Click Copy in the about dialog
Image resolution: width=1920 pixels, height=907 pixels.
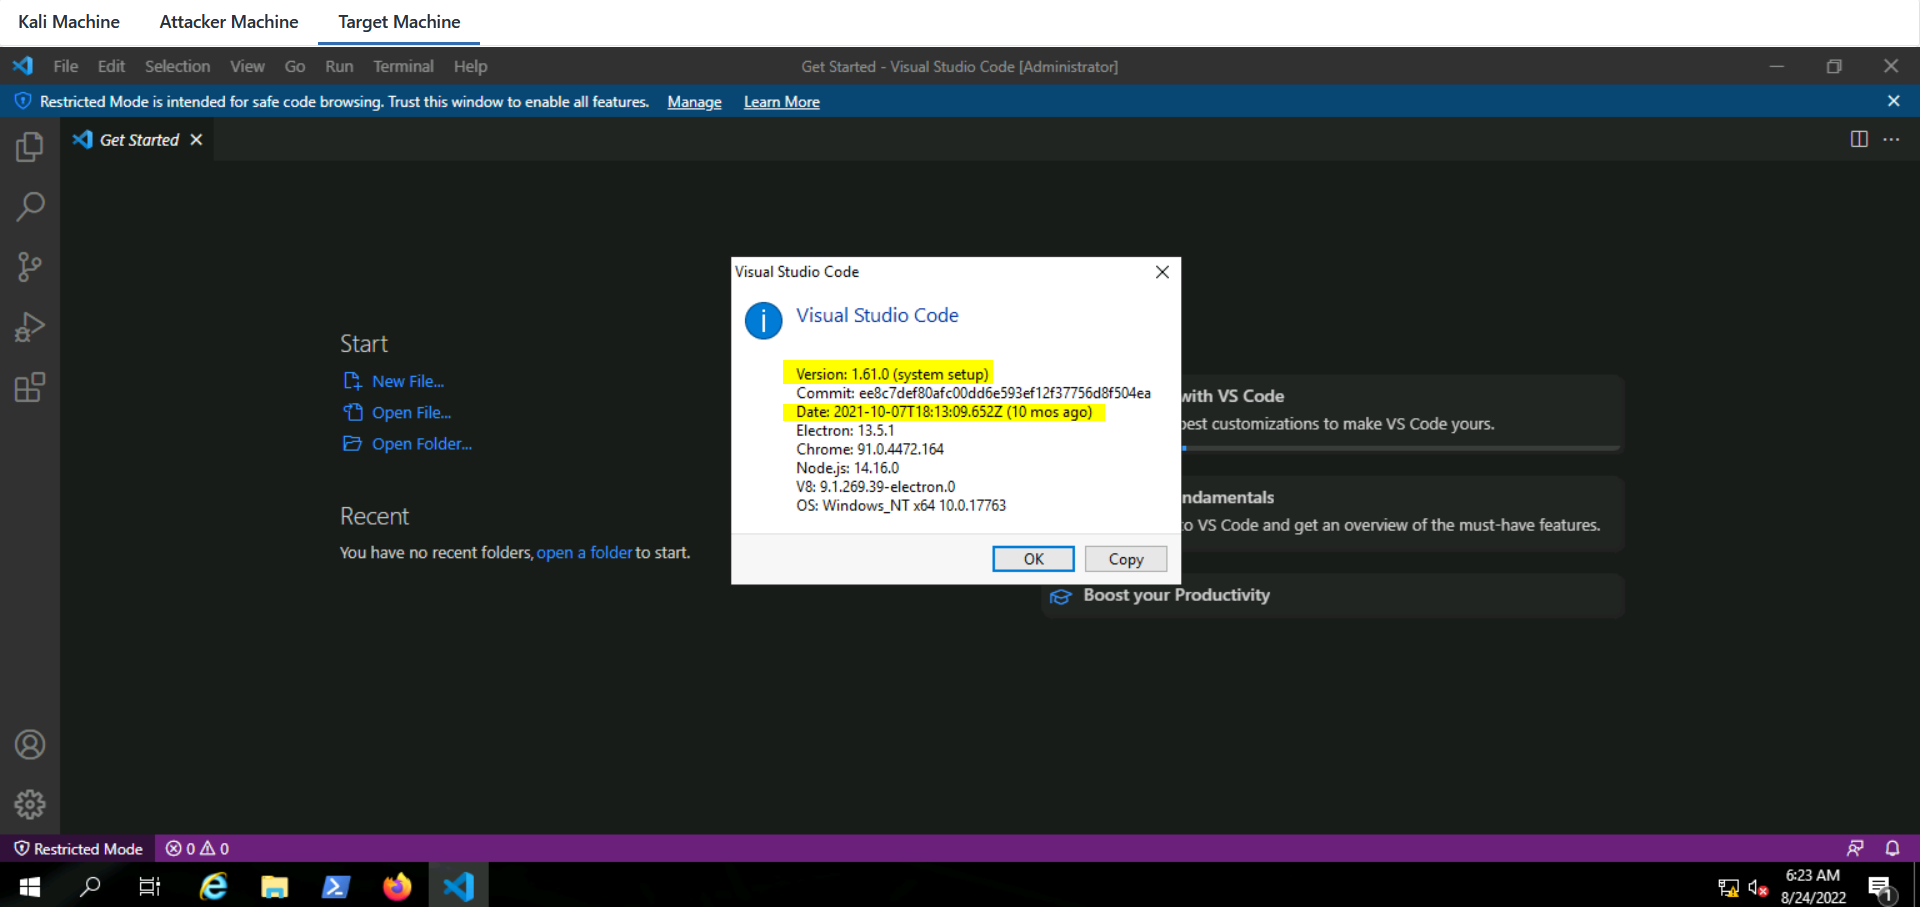[x=1126, y=559]
